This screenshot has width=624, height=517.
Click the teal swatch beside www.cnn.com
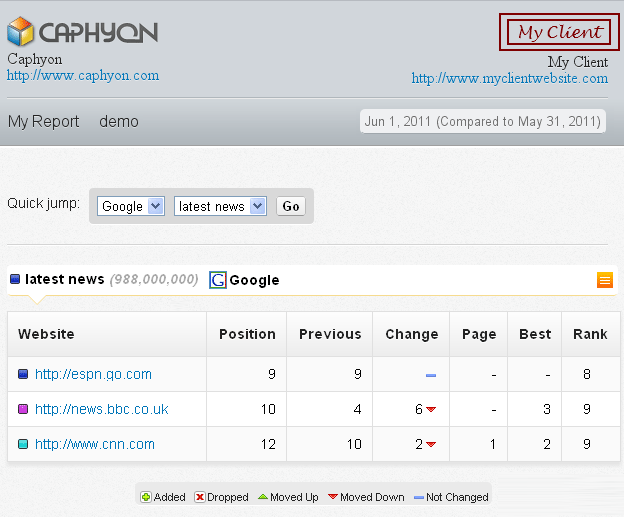click(x=23, y=445)
